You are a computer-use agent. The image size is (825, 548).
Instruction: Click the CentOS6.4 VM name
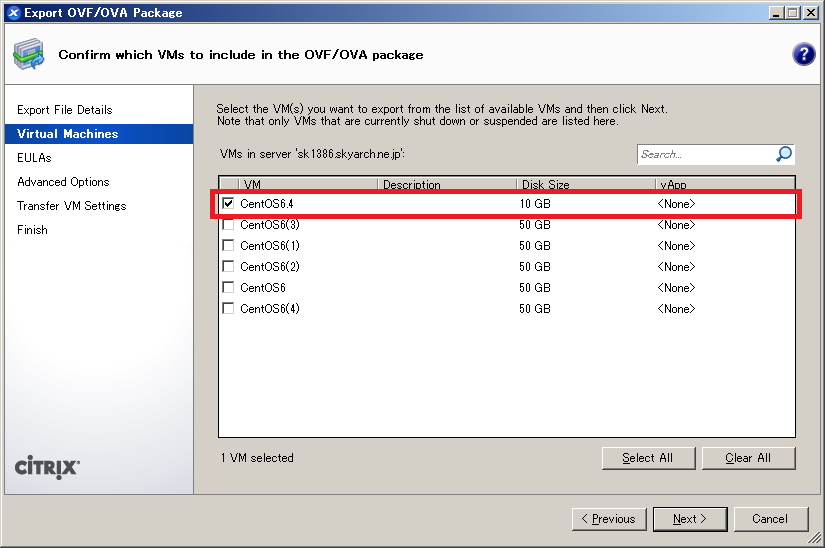[267, 204]
